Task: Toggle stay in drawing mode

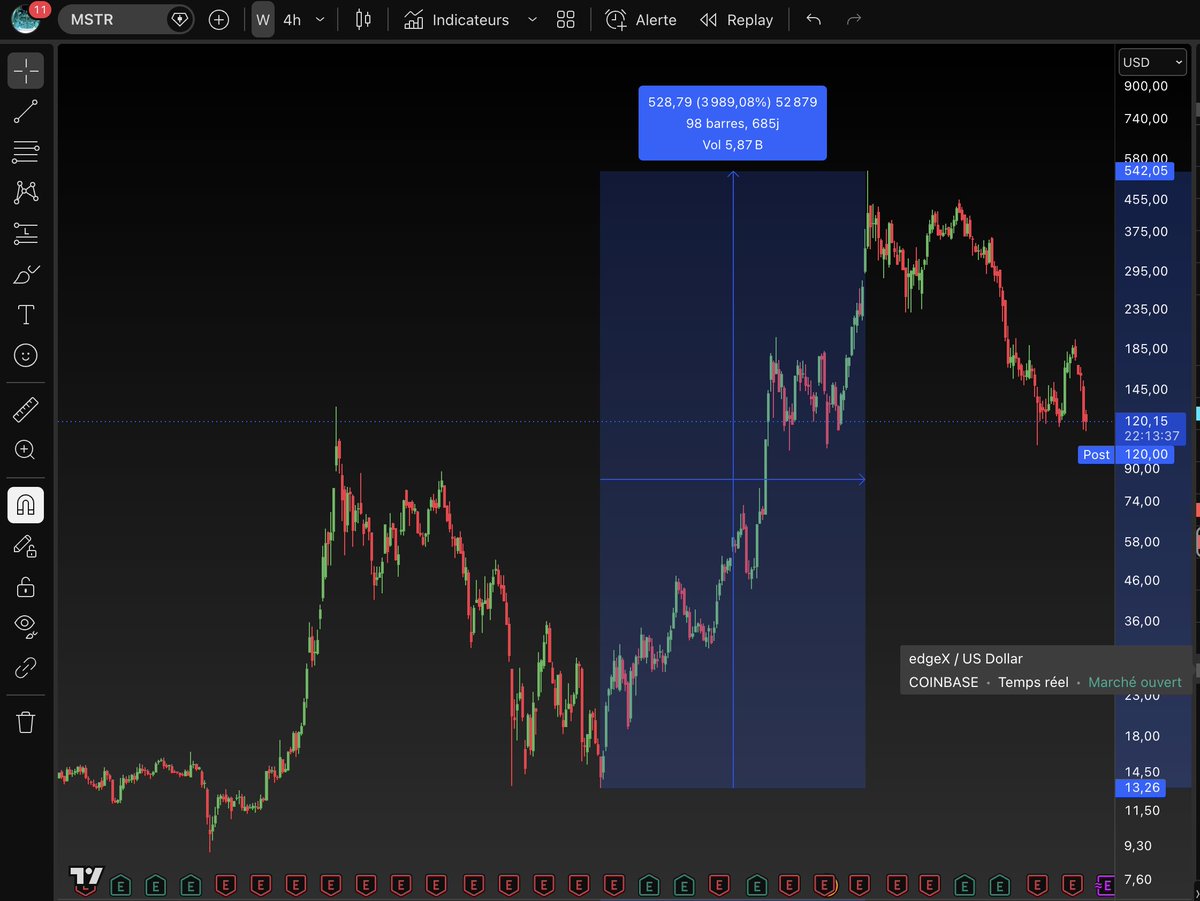Action: pos(26,546)
